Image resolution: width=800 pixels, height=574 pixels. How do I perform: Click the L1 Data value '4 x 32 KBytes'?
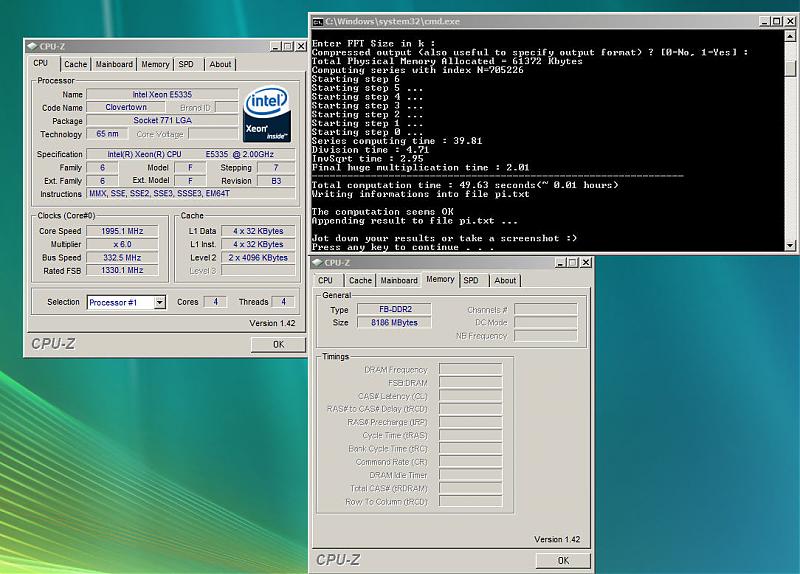pyautogui.click(x=258, y=231)
